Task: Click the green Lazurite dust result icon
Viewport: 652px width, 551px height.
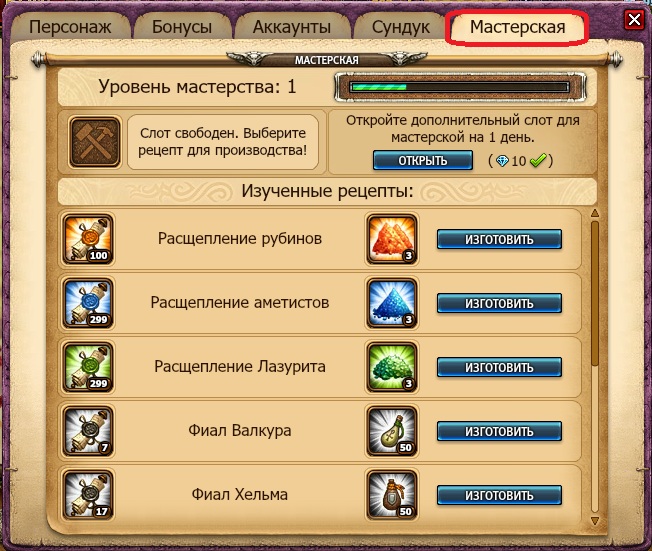Action: pyautogui.click(x=392, y=367)
